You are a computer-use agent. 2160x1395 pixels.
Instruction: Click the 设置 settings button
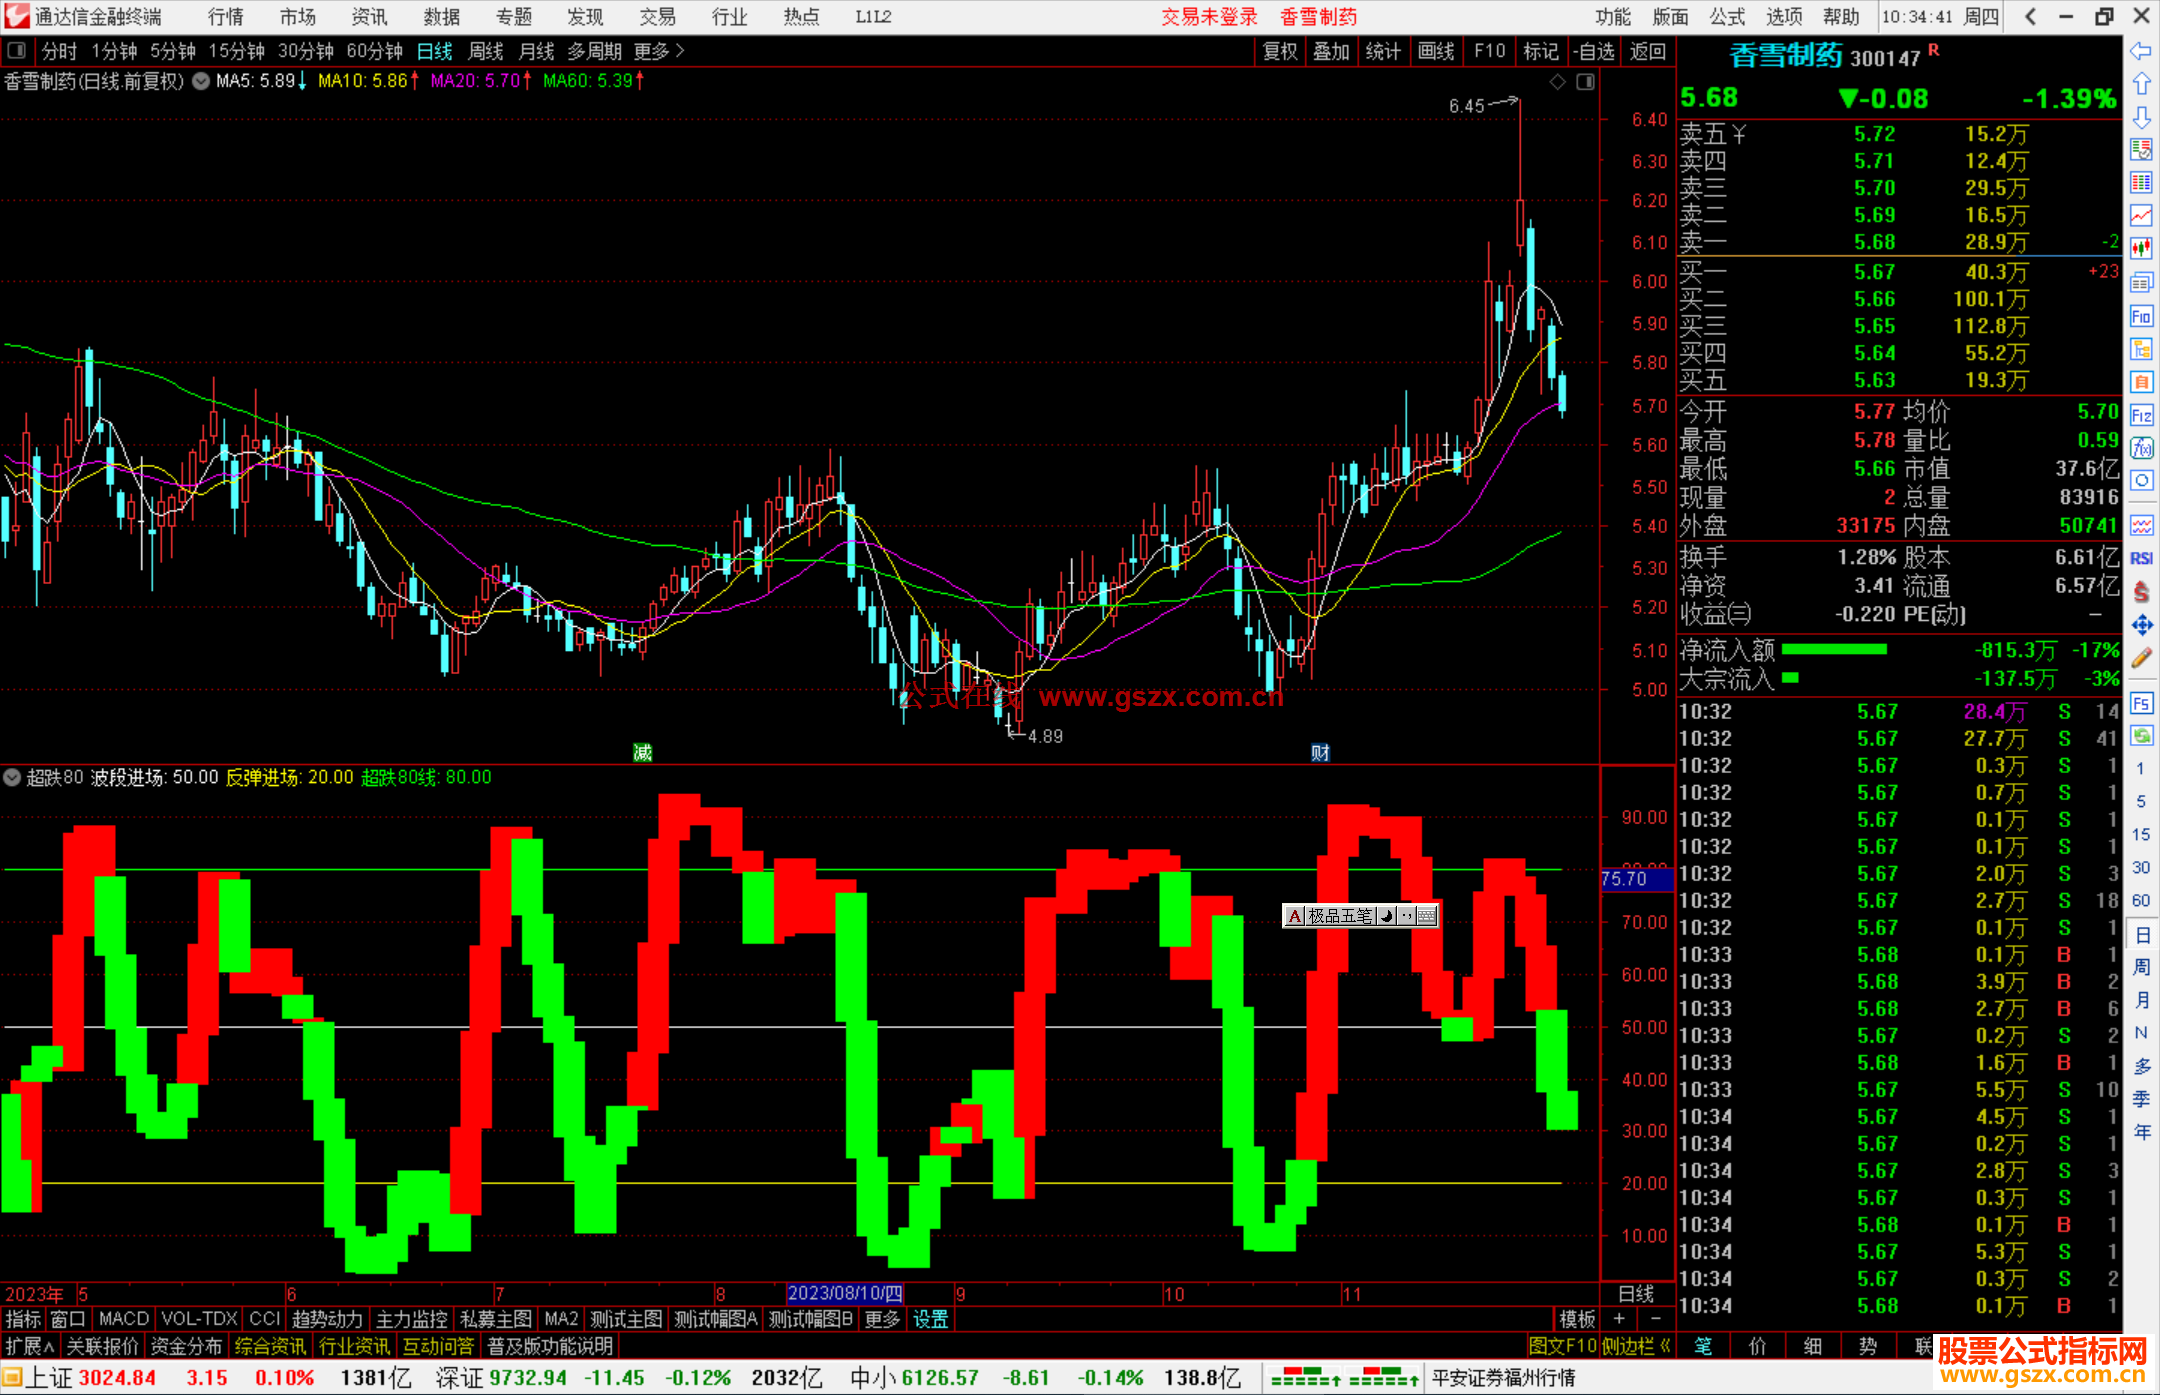pyautogui.click(x=930, y=1319)
